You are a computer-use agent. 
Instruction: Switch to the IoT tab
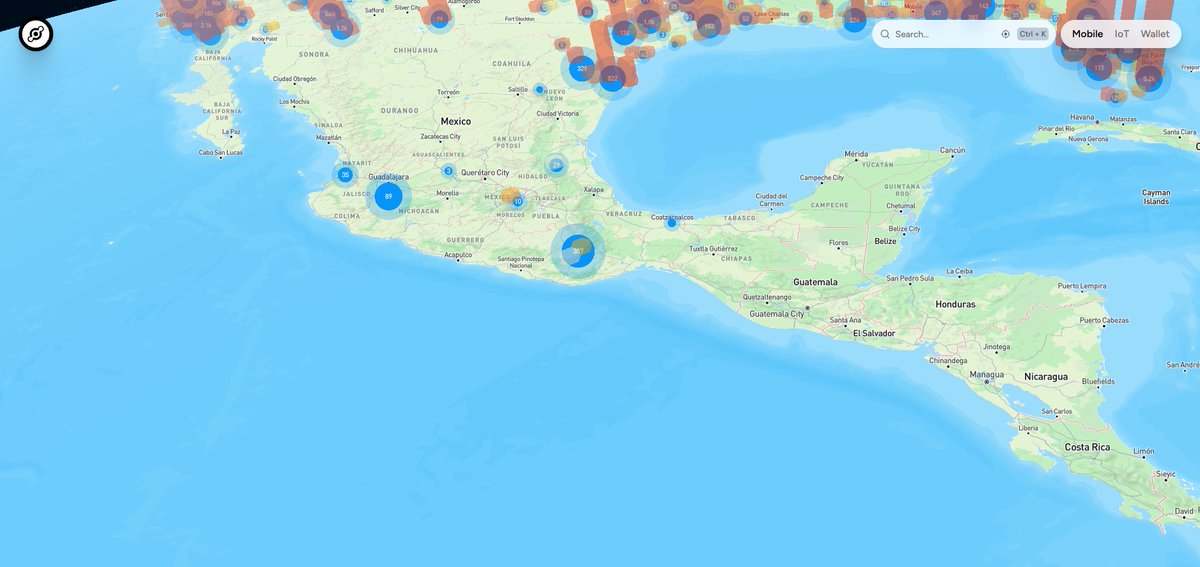click(1122, 34)
